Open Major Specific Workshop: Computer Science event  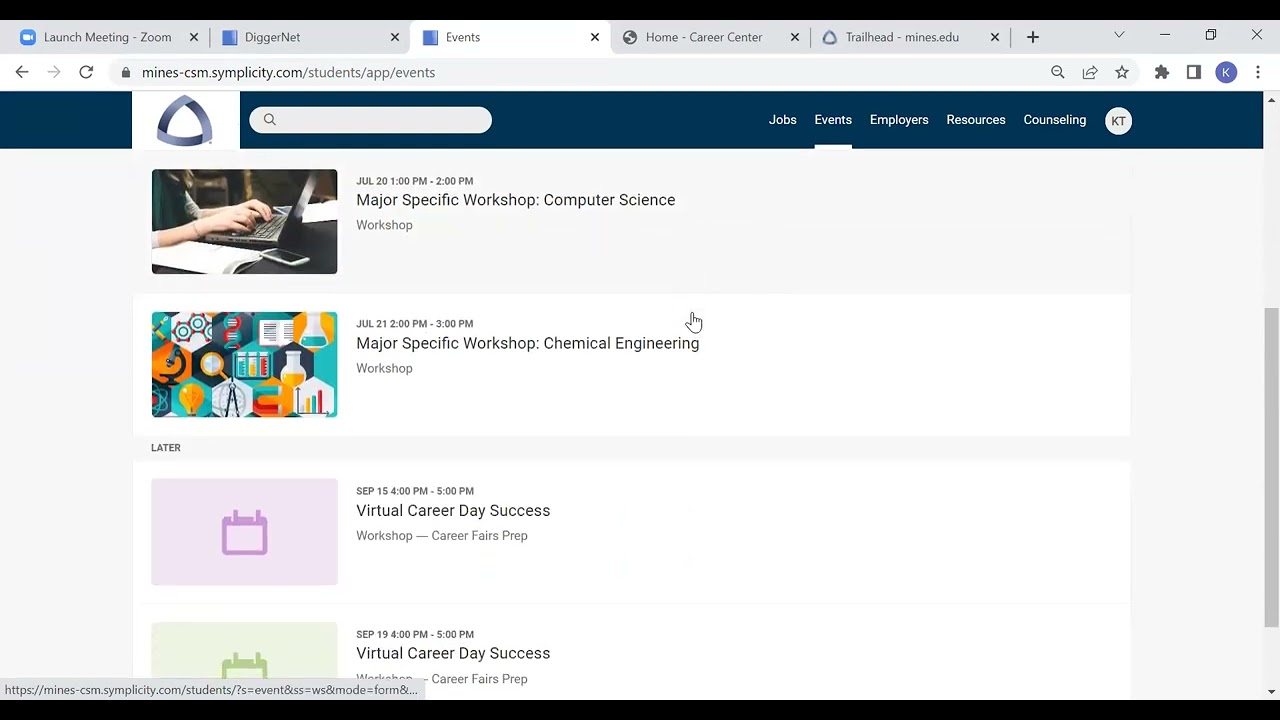[515, 200]
